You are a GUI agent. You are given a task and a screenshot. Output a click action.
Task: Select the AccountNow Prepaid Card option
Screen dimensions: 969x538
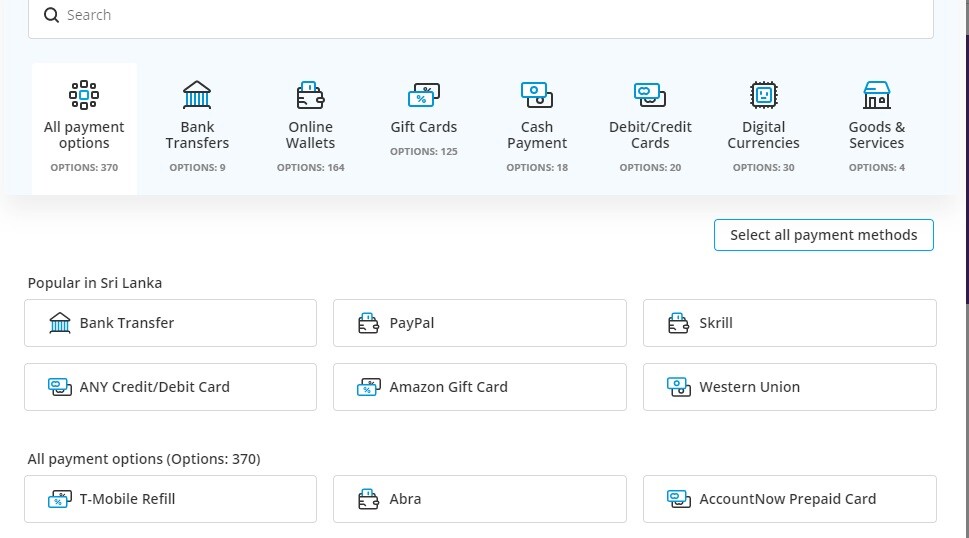[790, 499]
